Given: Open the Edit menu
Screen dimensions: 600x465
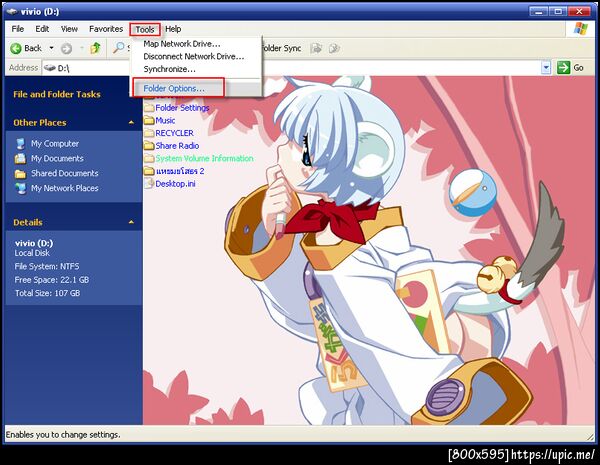Looking at the screenshot, I should 42,29.
